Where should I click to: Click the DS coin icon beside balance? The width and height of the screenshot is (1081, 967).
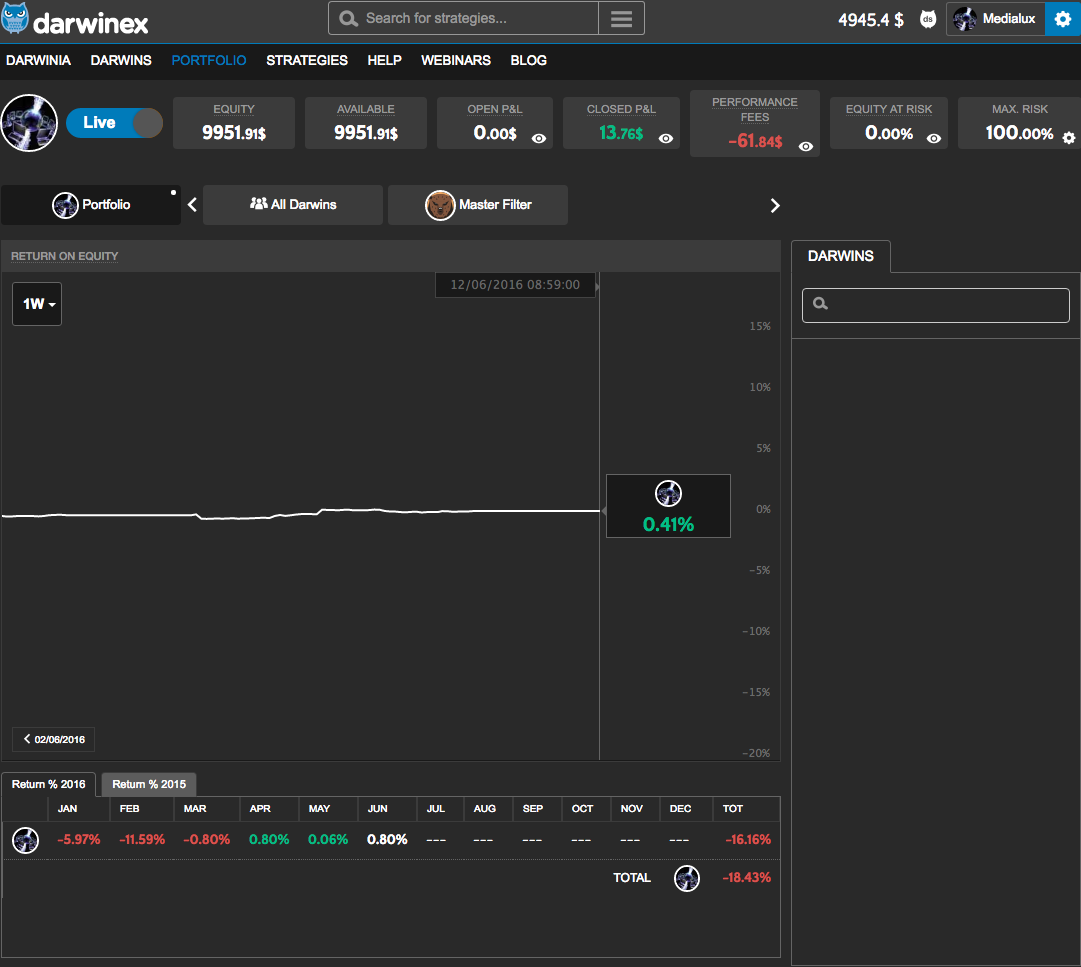pyautogui.click(x=927, y=19)
